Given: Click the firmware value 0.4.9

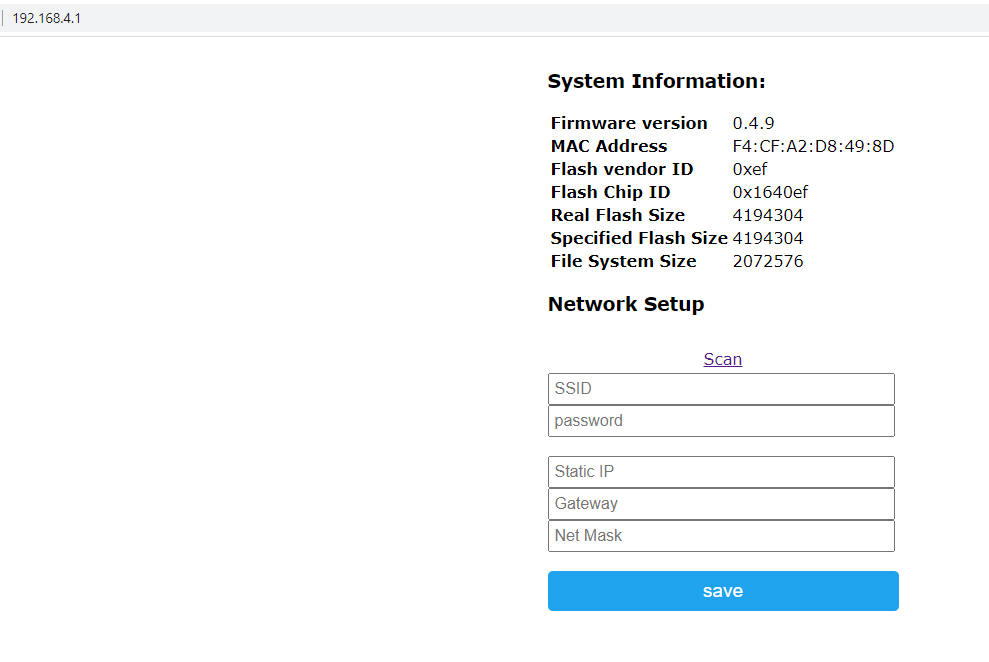Looking at the screenshot, I should coord(753,123).
